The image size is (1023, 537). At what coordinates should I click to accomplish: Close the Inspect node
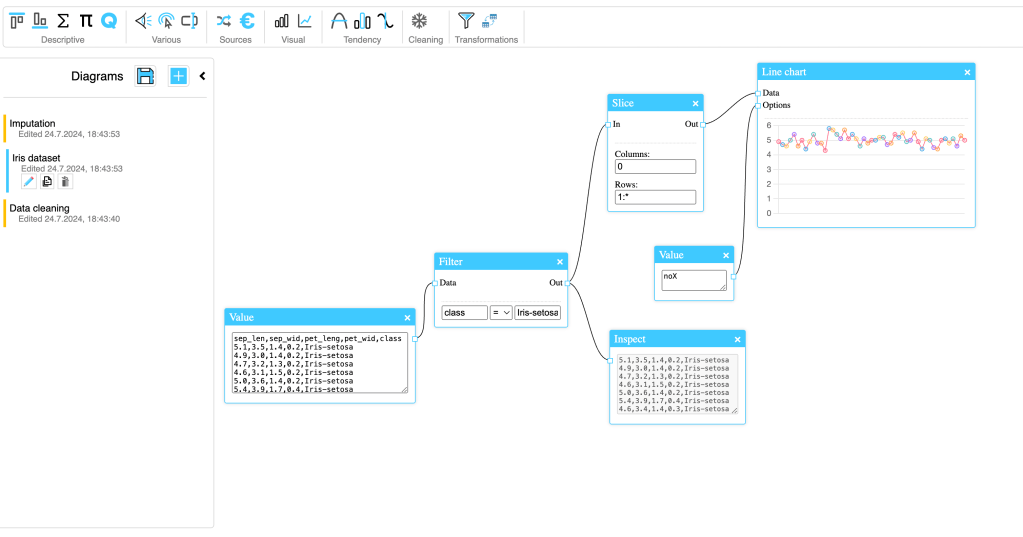coord(737,340)
